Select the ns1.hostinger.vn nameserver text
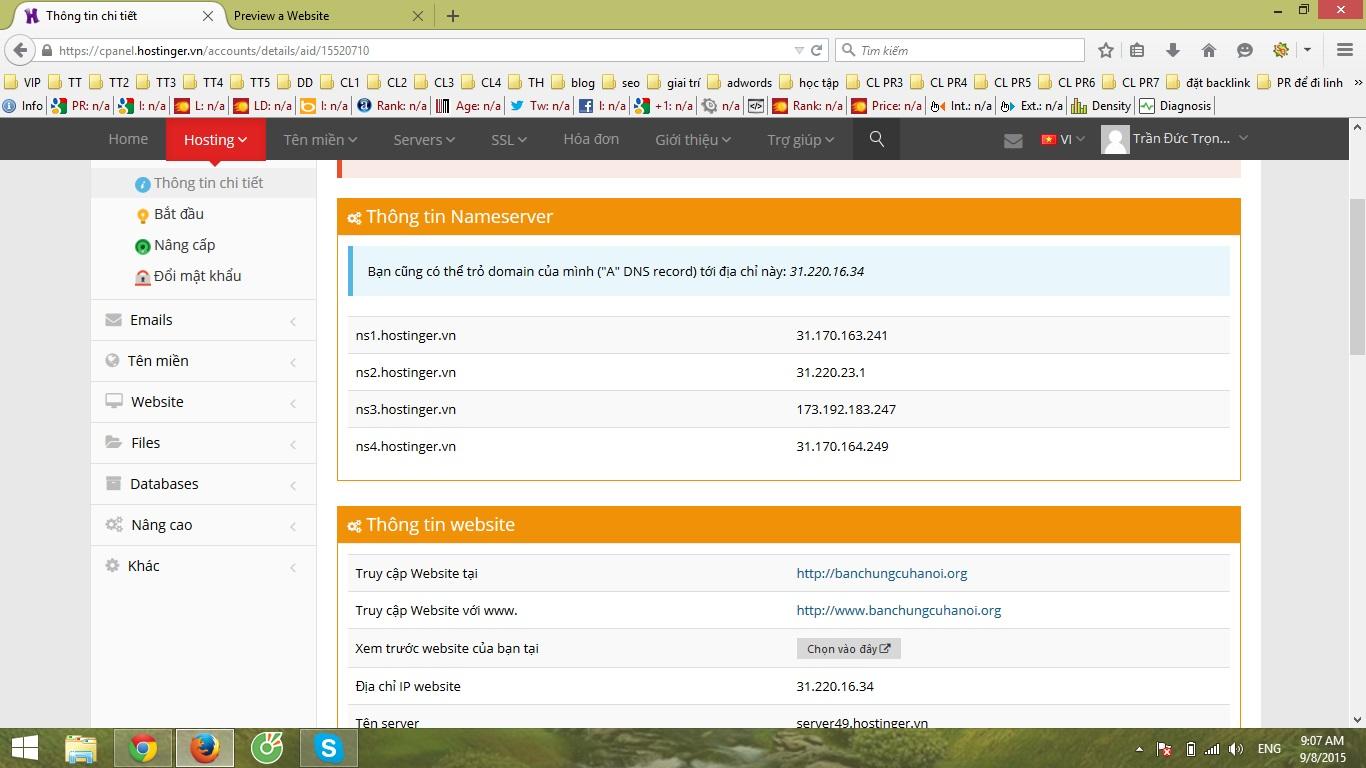Viewport: 1366px width, 768px height. (x=406, y=335)
